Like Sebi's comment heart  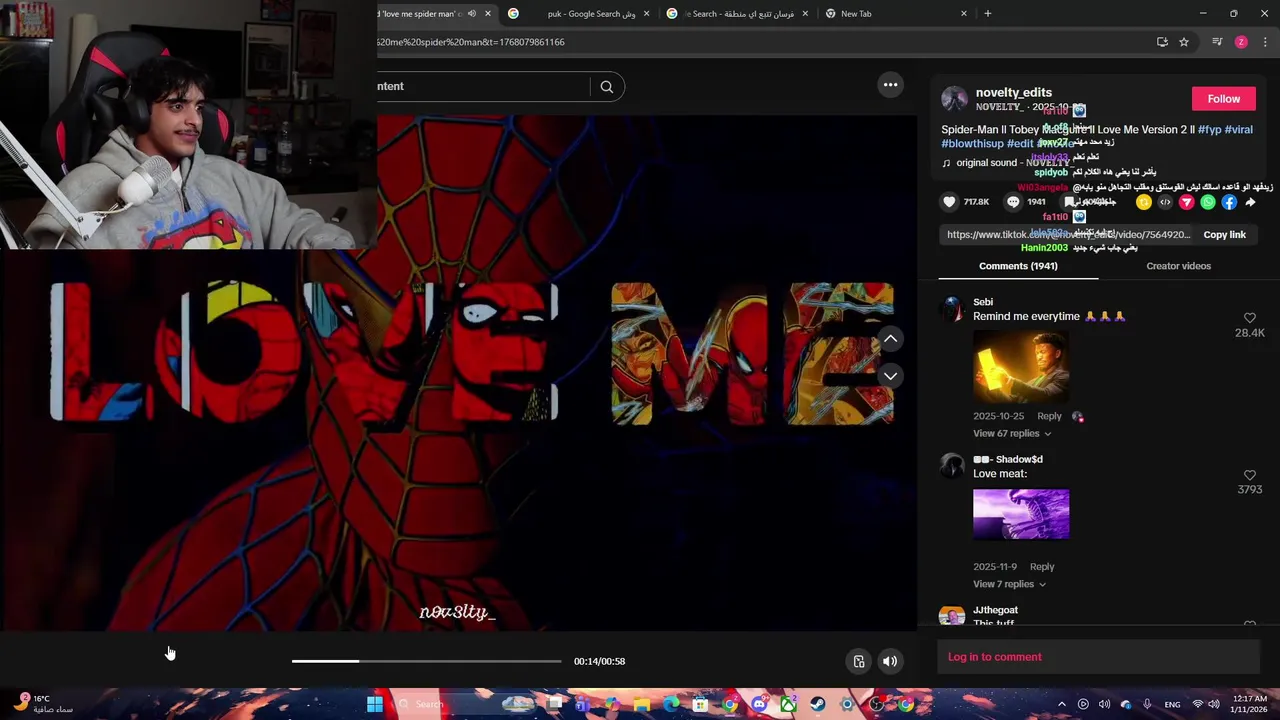(x=1249, y=318)
